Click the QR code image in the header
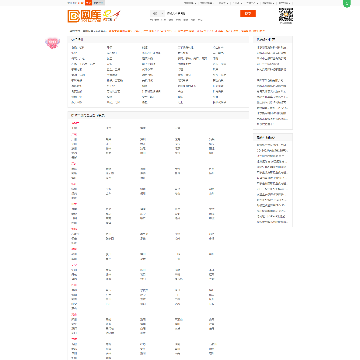The width and height of the screenshot is (360, 360). point(286,15)
